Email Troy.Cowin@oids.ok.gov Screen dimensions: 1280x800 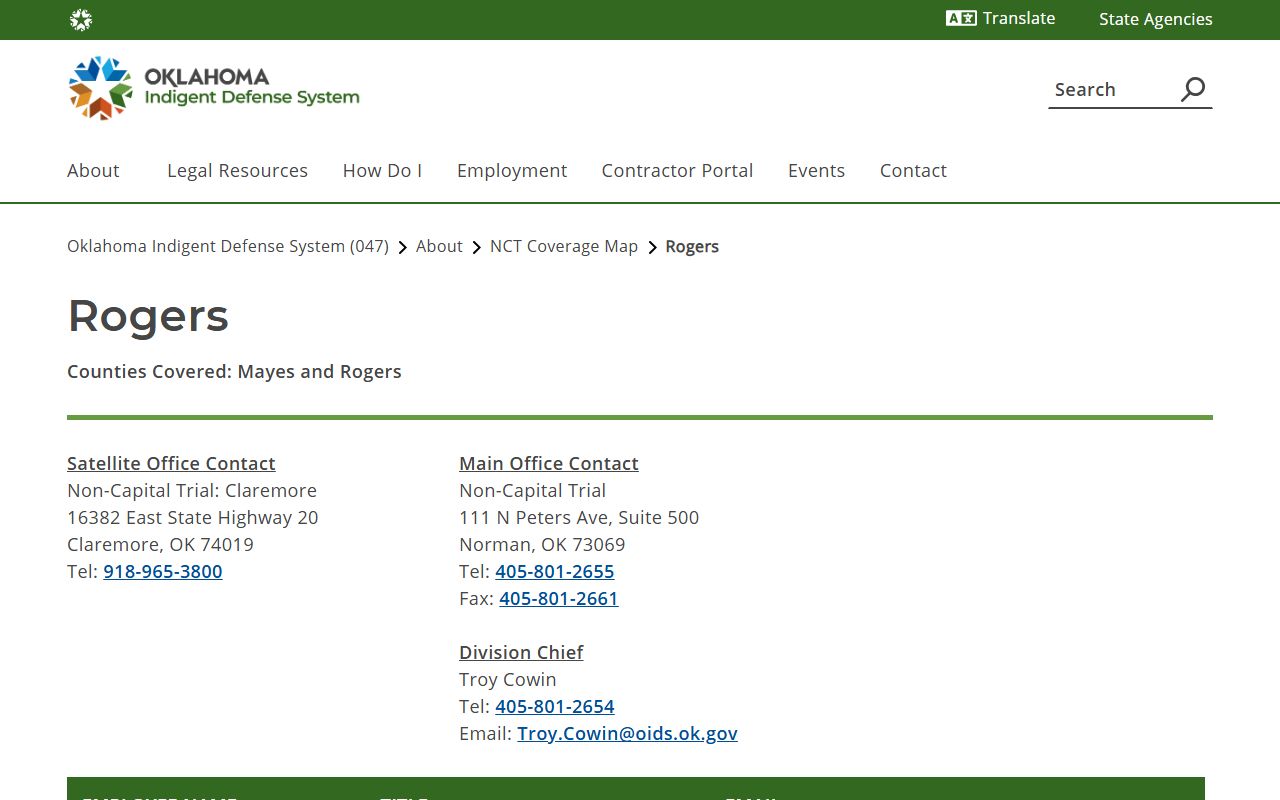627,734
